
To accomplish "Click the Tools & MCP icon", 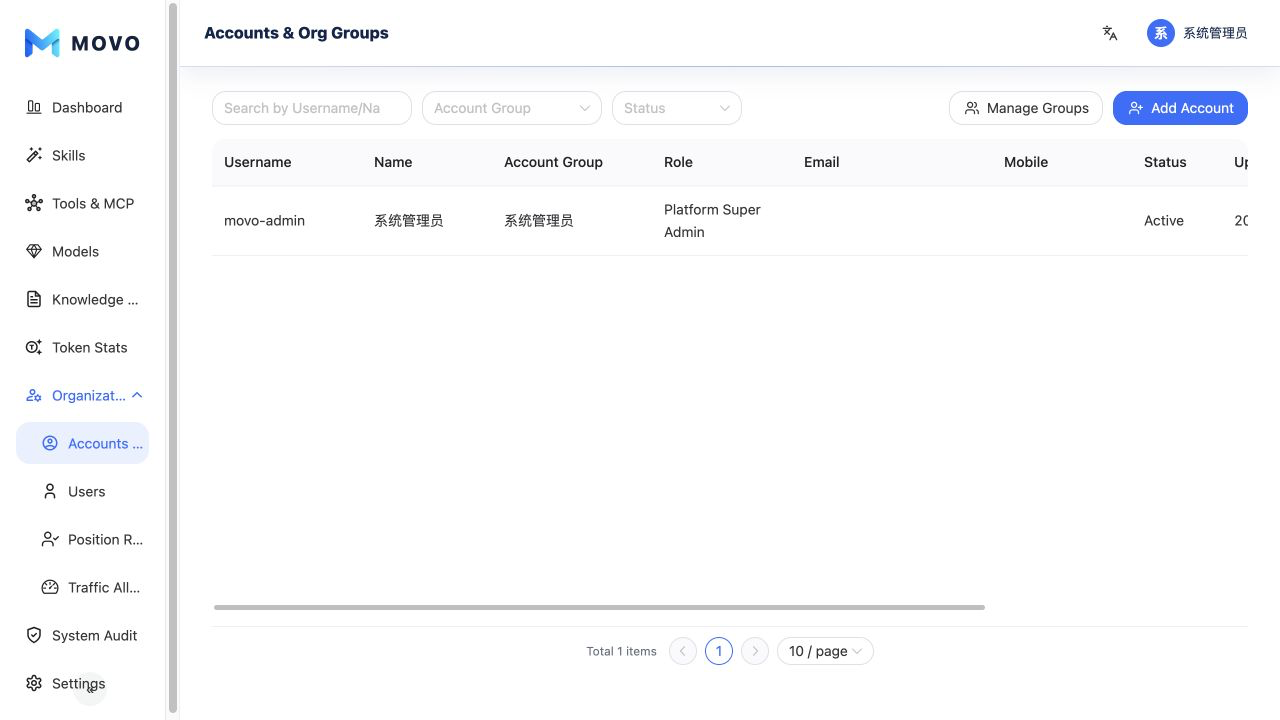I will click(x=34, y=203).
